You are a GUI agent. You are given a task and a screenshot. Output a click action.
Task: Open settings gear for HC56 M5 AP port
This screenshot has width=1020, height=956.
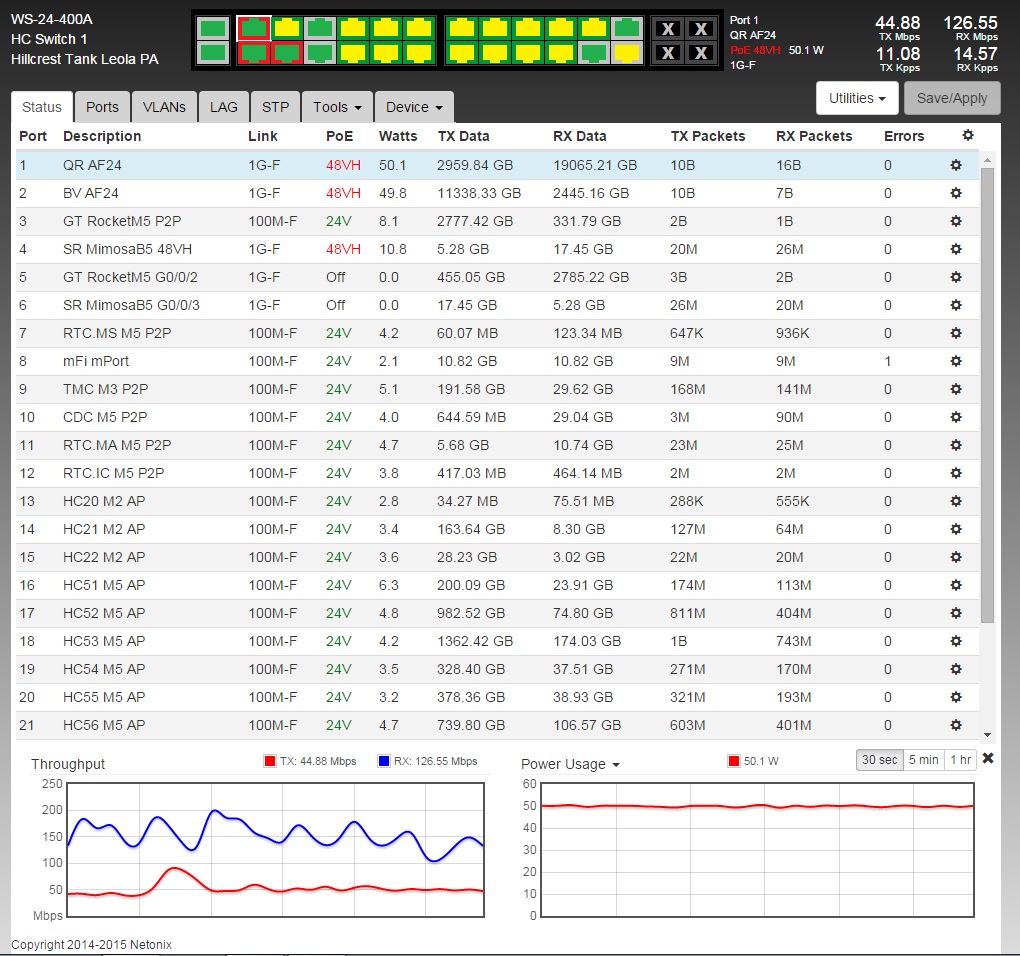pyautogui.click(x=955, y=724)
